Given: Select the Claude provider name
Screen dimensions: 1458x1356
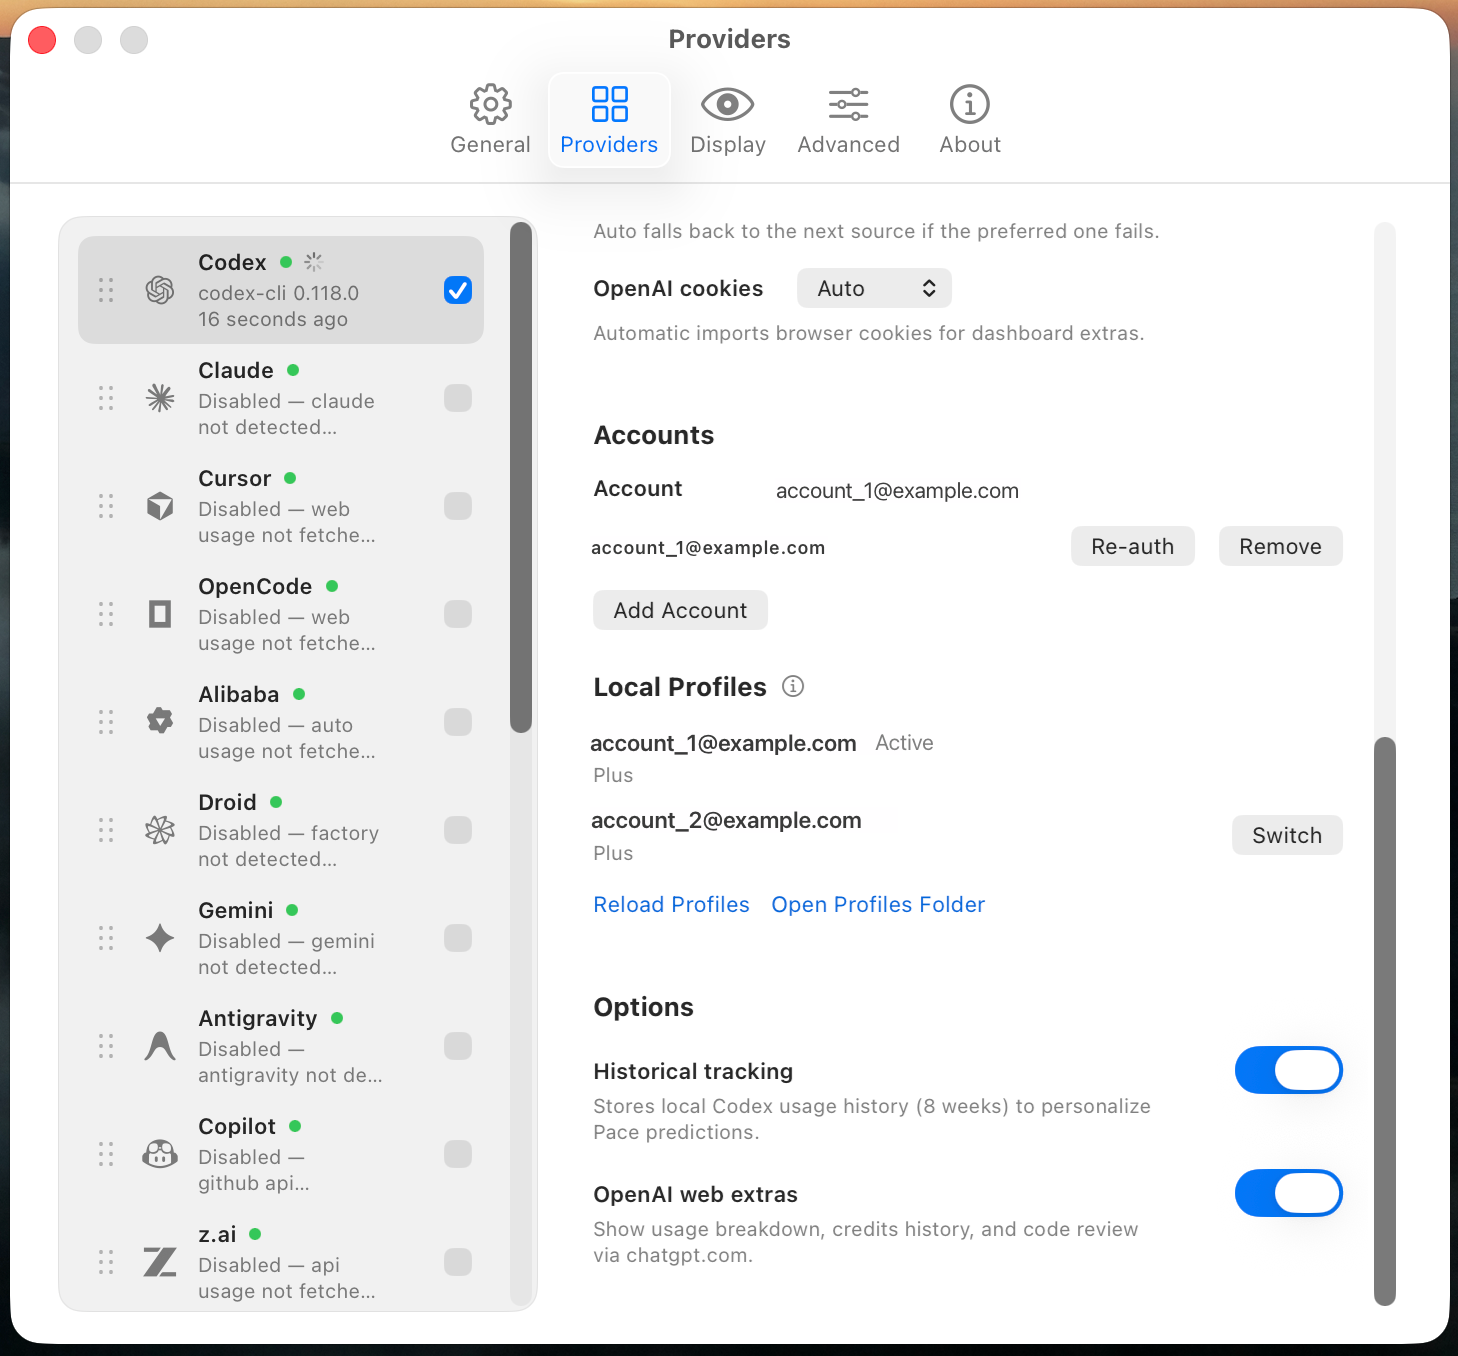Looking at the screenshot, I should pos(236,370).
